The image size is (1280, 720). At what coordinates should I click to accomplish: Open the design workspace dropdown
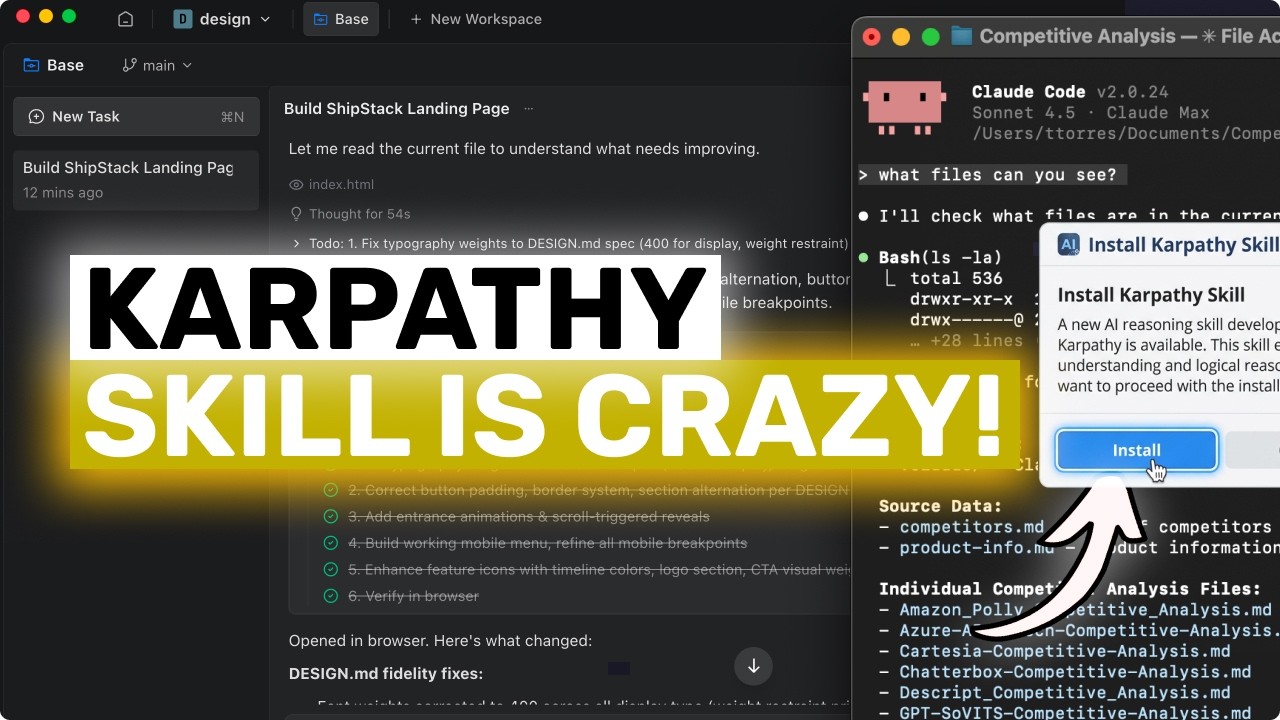click(x=222, y=19)
